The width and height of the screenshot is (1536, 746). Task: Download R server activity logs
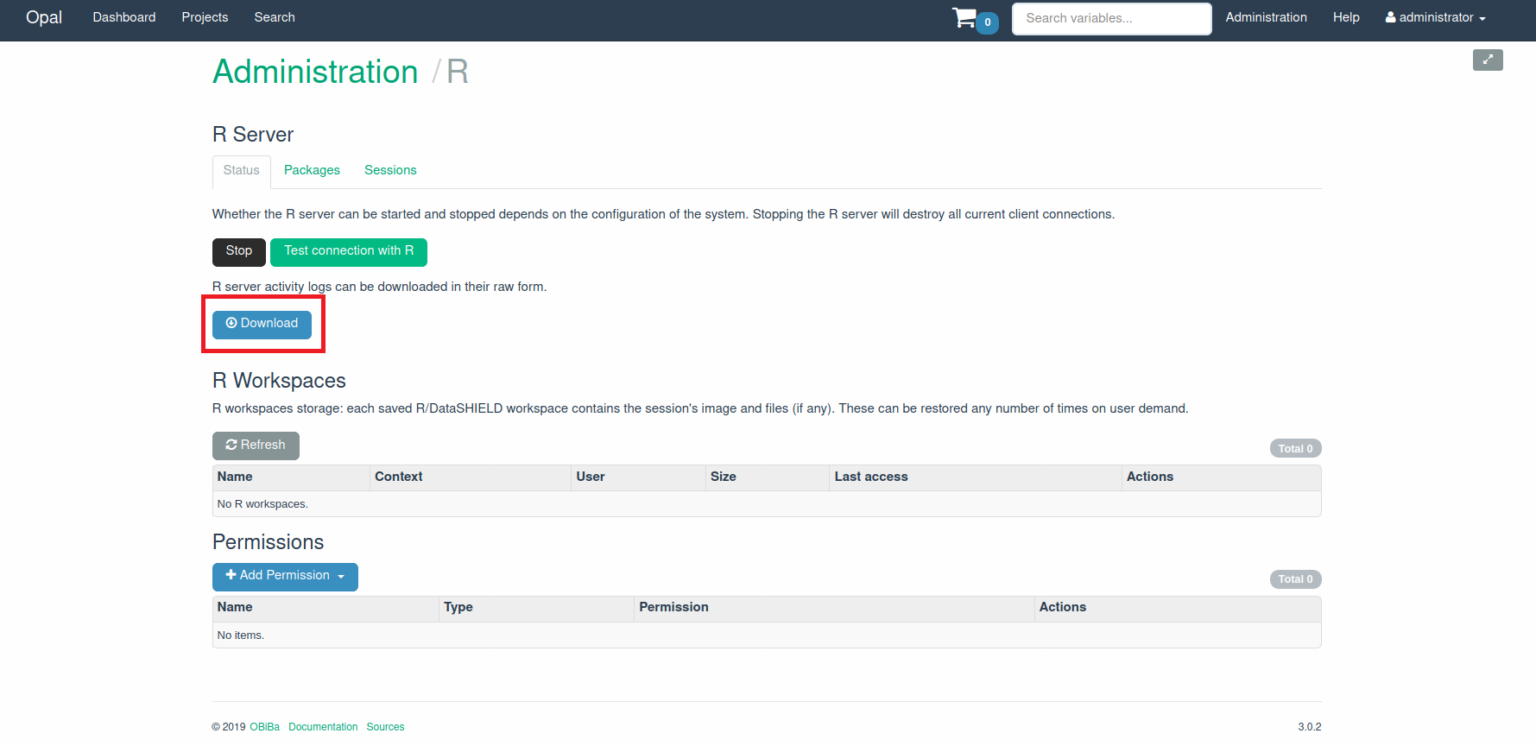[x=262, y=324]
